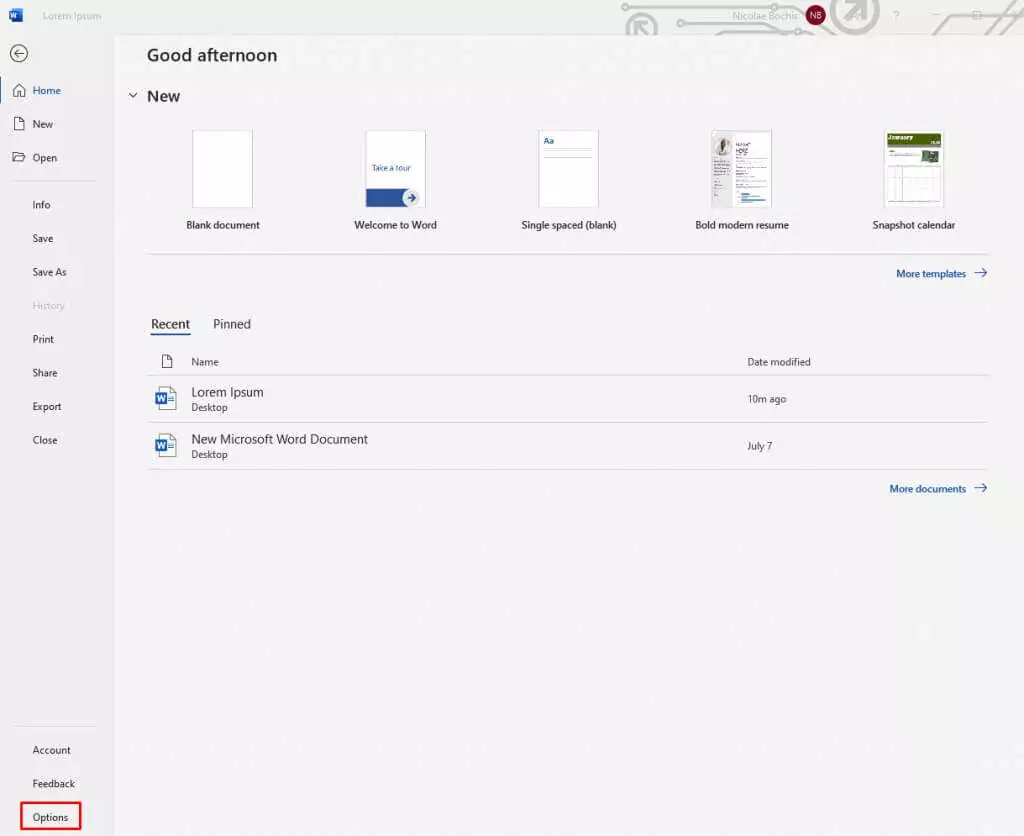Select Bold modern resume template
The image size is (1024, 836).
click(x=741, y=169)
